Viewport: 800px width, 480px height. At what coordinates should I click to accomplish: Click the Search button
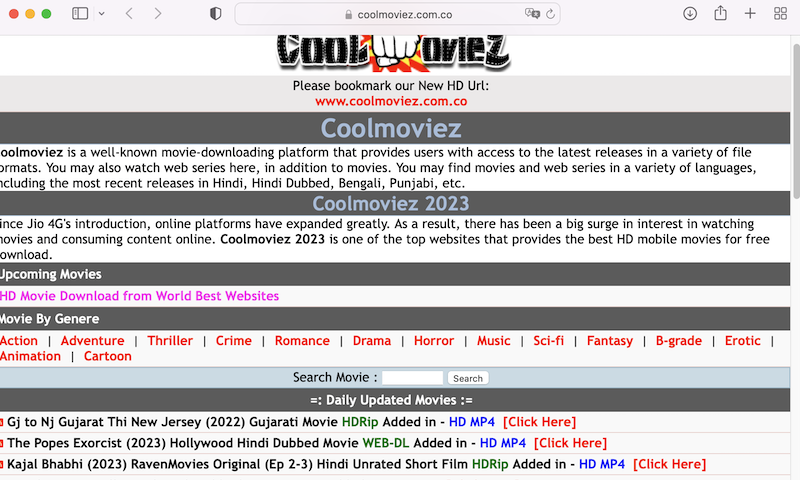point(468,378)
